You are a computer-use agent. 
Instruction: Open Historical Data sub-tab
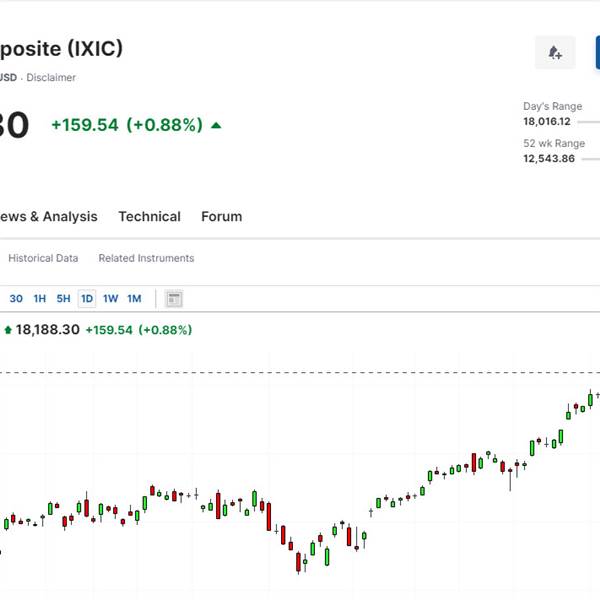pos(43,258)
